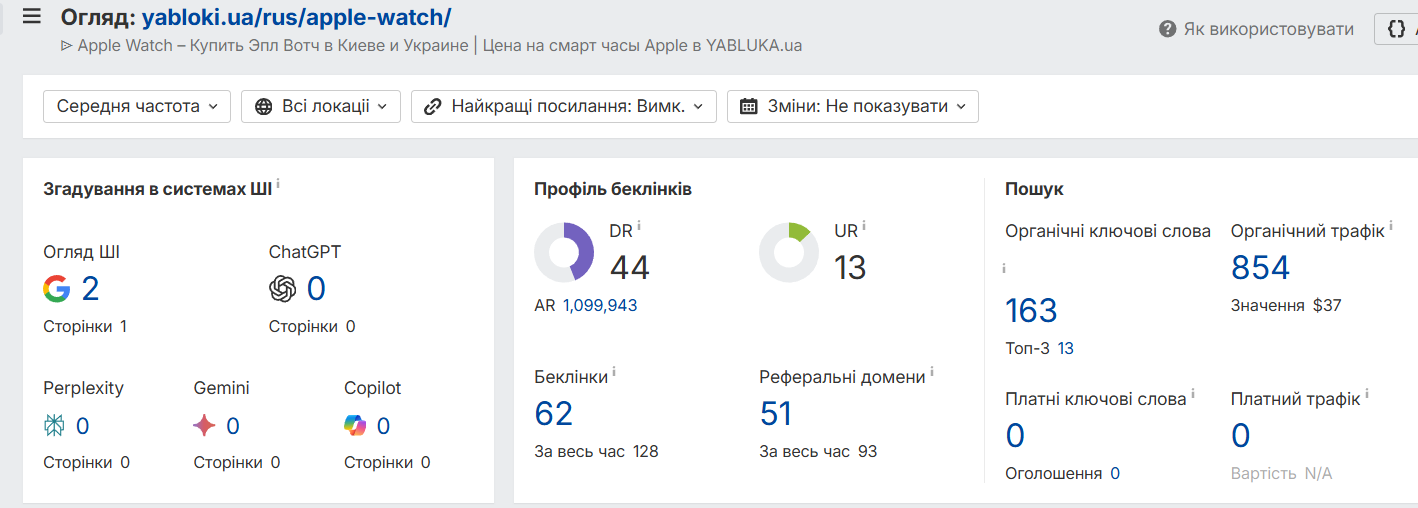This screenshot has height=508, width=1418.
Task: Click Реферальні домени value 51
Action: point(776,413)
